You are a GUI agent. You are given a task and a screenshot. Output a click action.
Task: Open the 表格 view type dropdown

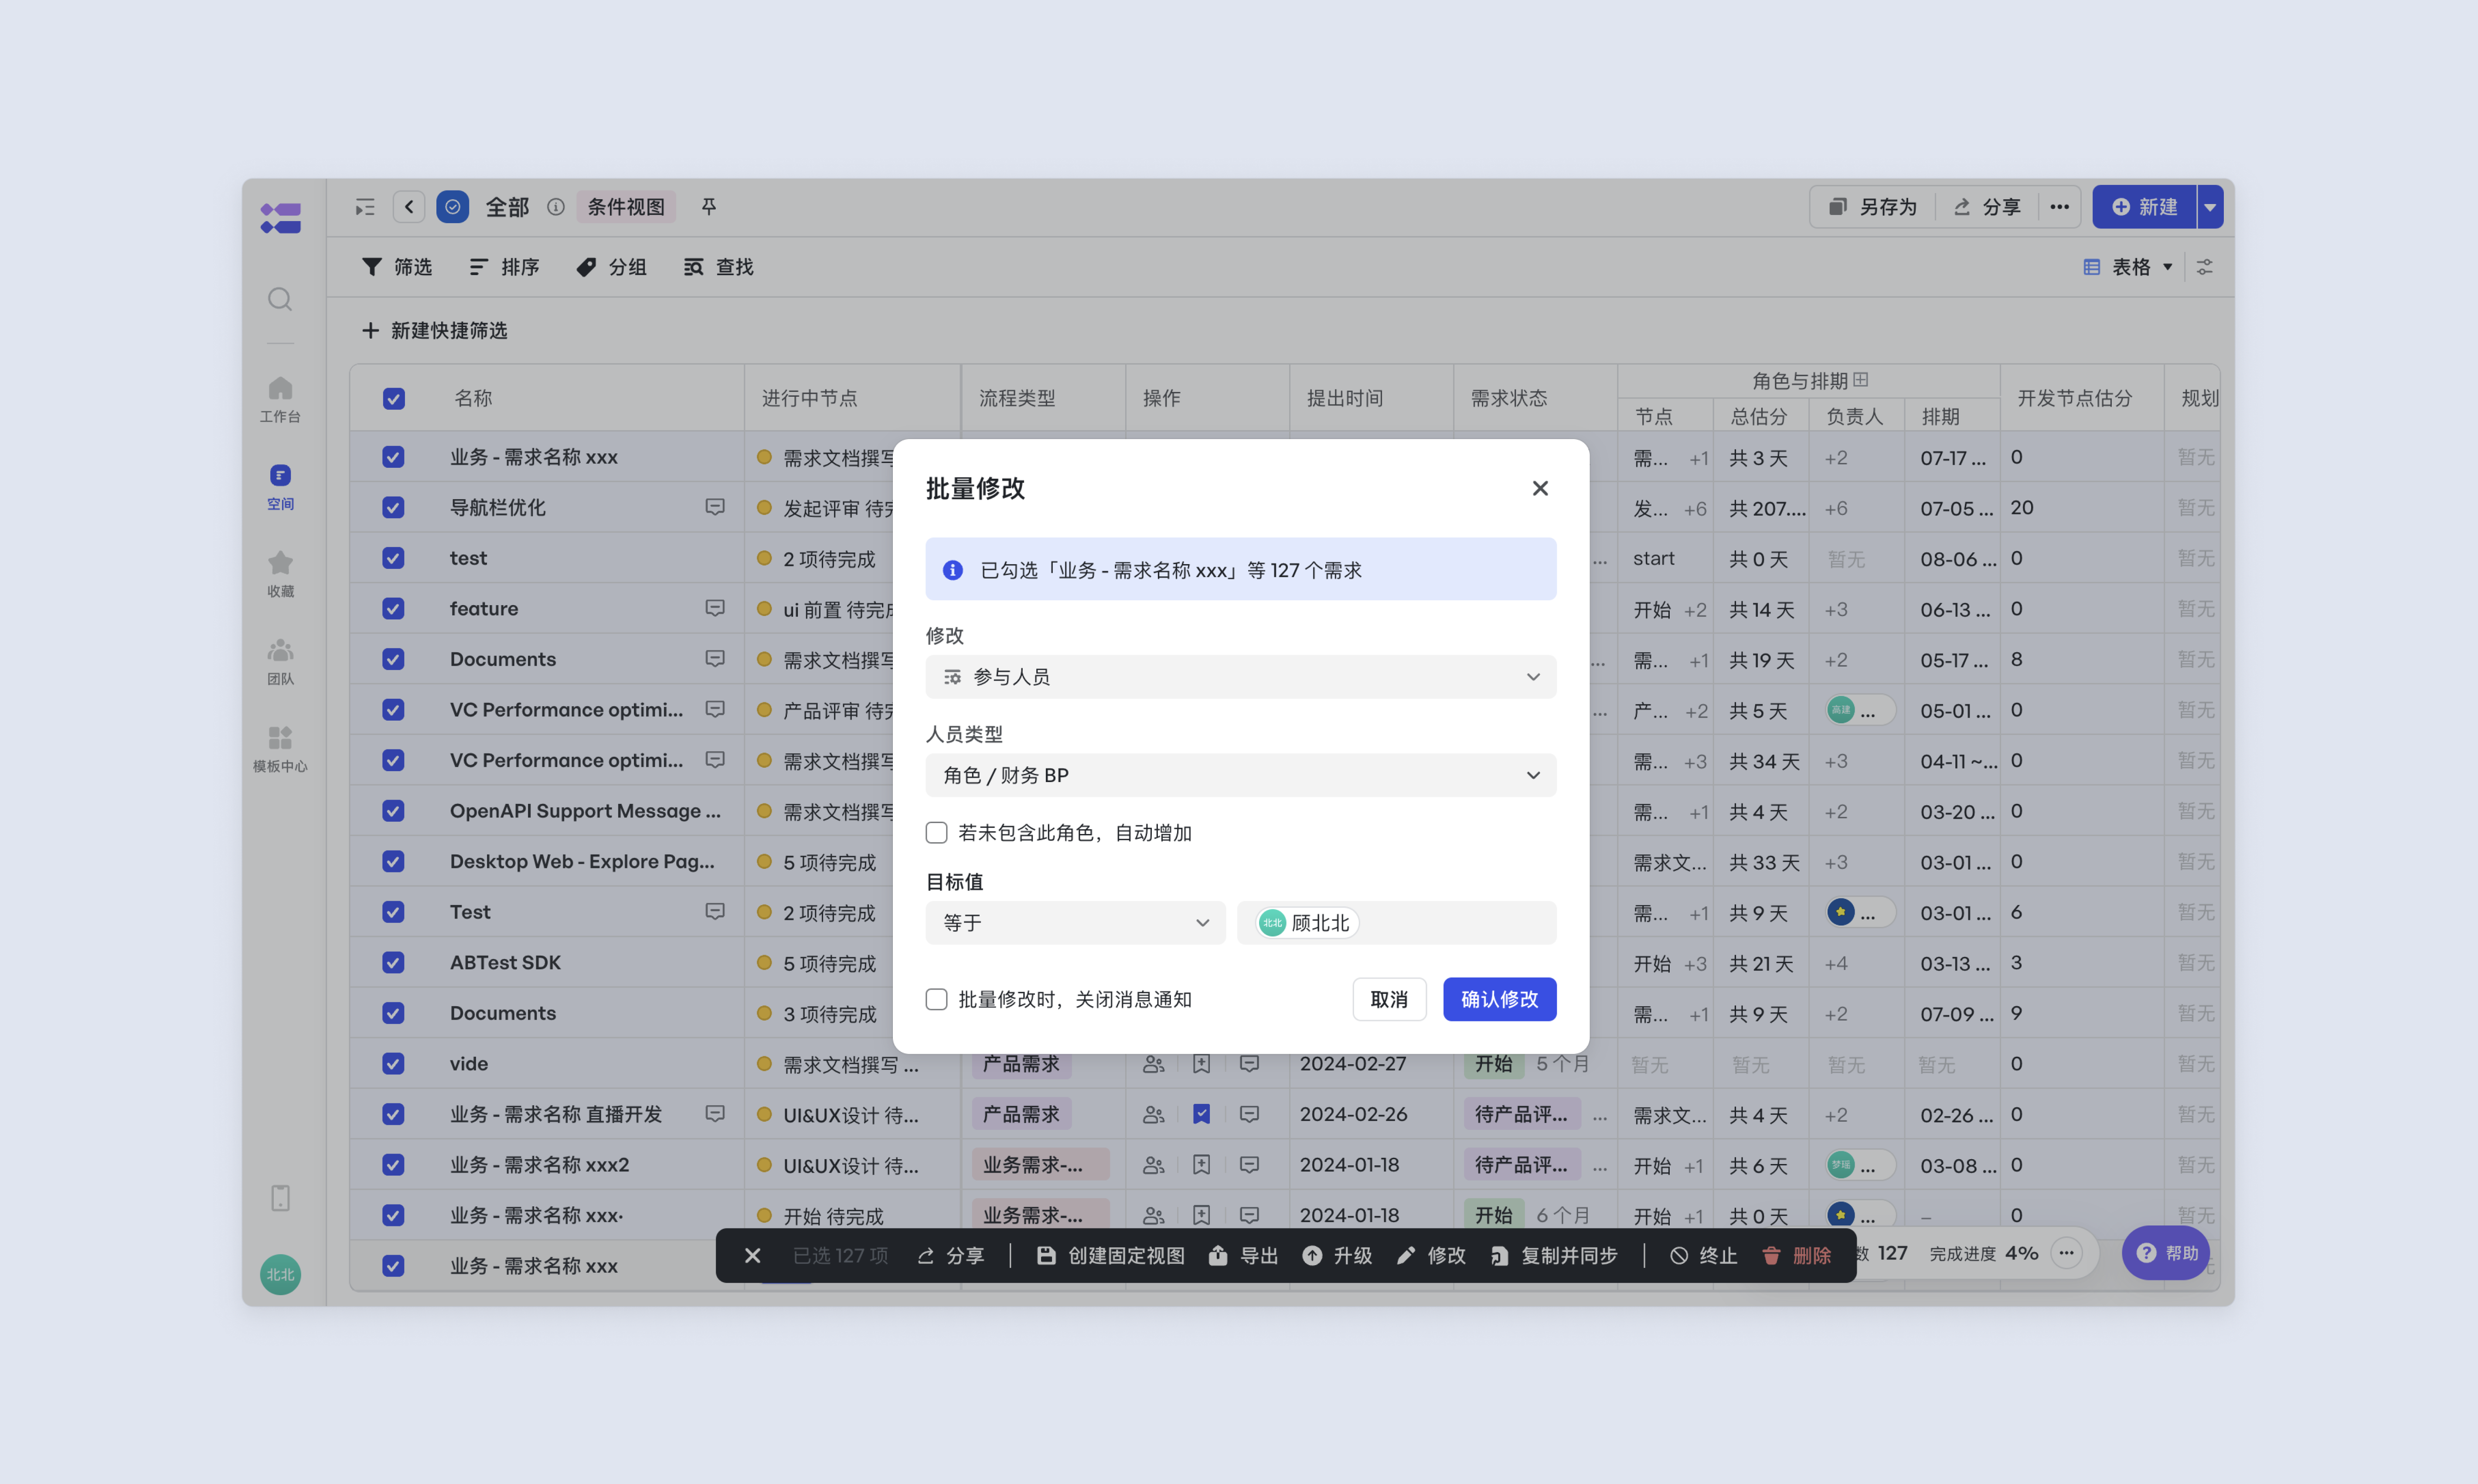(2128, 267)
